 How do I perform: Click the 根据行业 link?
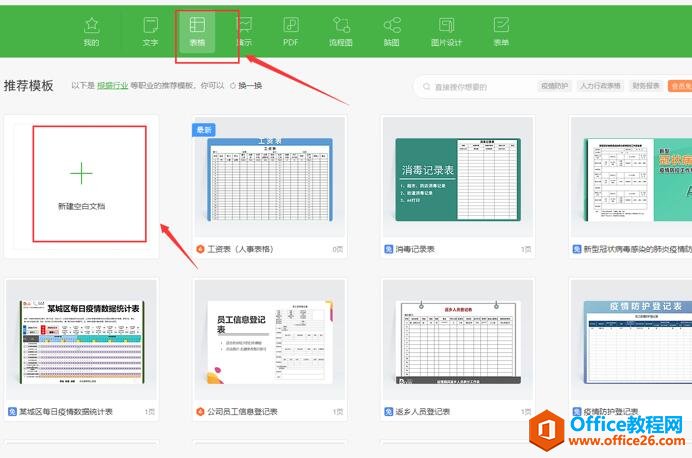coord(112,86)
